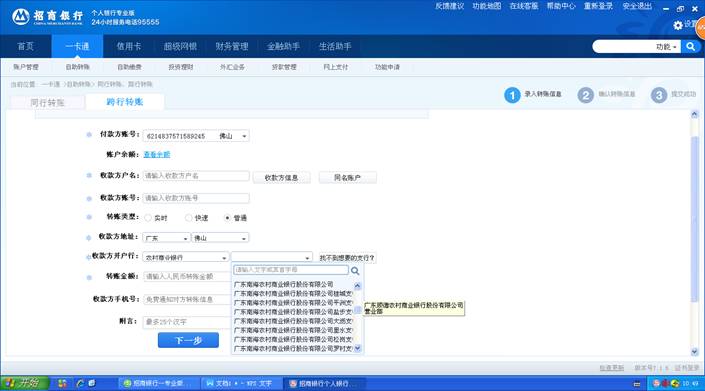Focus the branch search text box
The height and width of the screenshot is (391, 705).
pyautogui.click(x=290, y=270)
